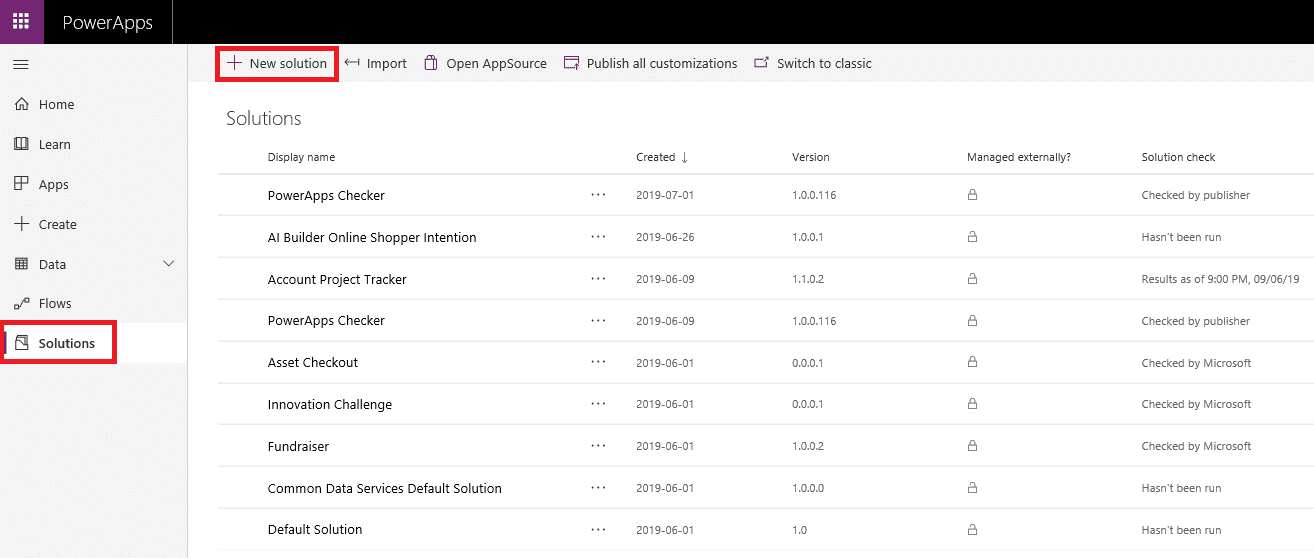This screenshot has height=558, width=1314.
Task: Open more options for AI Builder Online Shopper Intention
Action: point(598,237)
